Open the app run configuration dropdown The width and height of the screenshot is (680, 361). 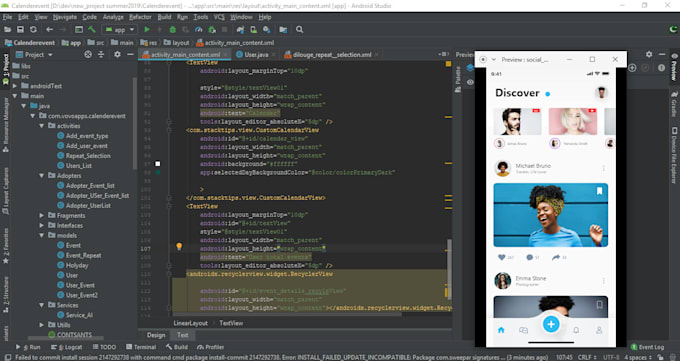[x=119, y=30]
